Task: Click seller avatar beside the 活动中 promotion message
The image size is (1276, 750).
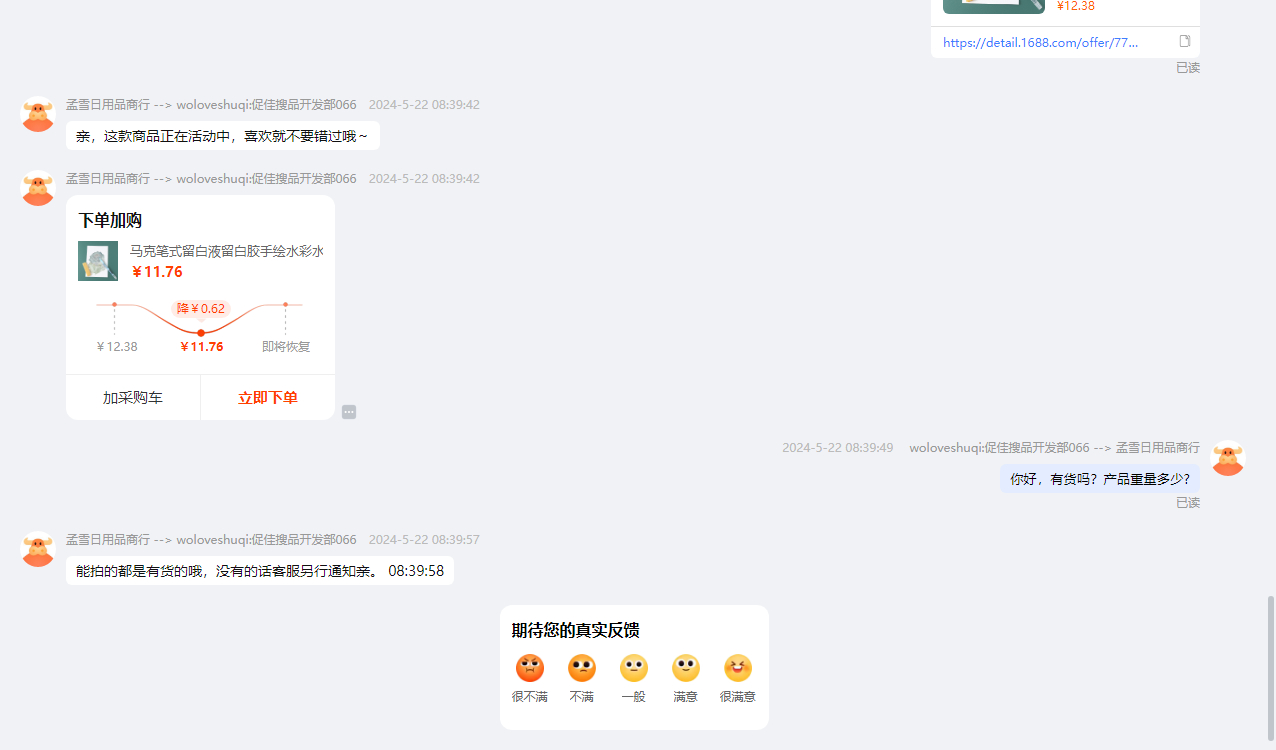Action: [x=38, y=114]
